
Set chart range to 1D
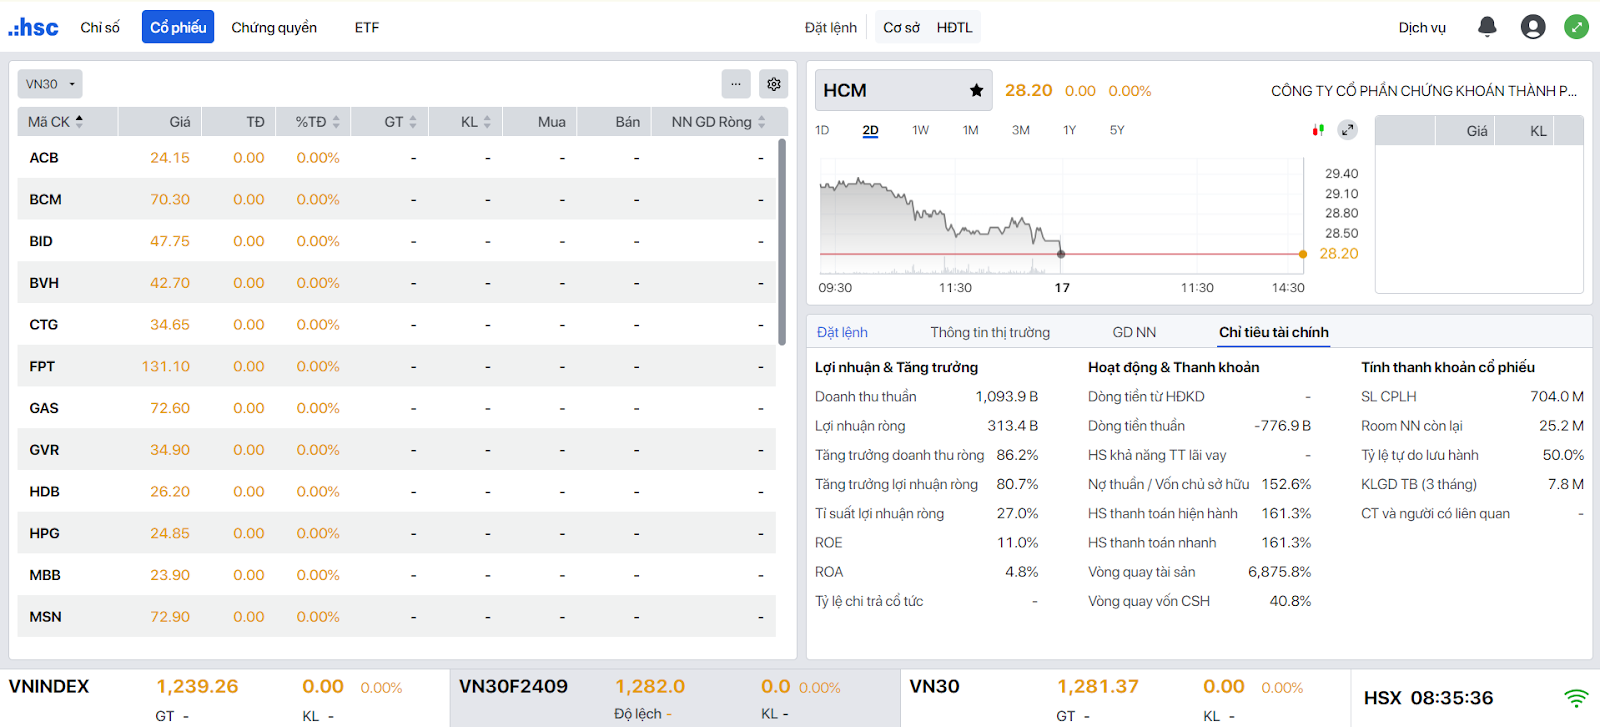[x=822, y=130]
